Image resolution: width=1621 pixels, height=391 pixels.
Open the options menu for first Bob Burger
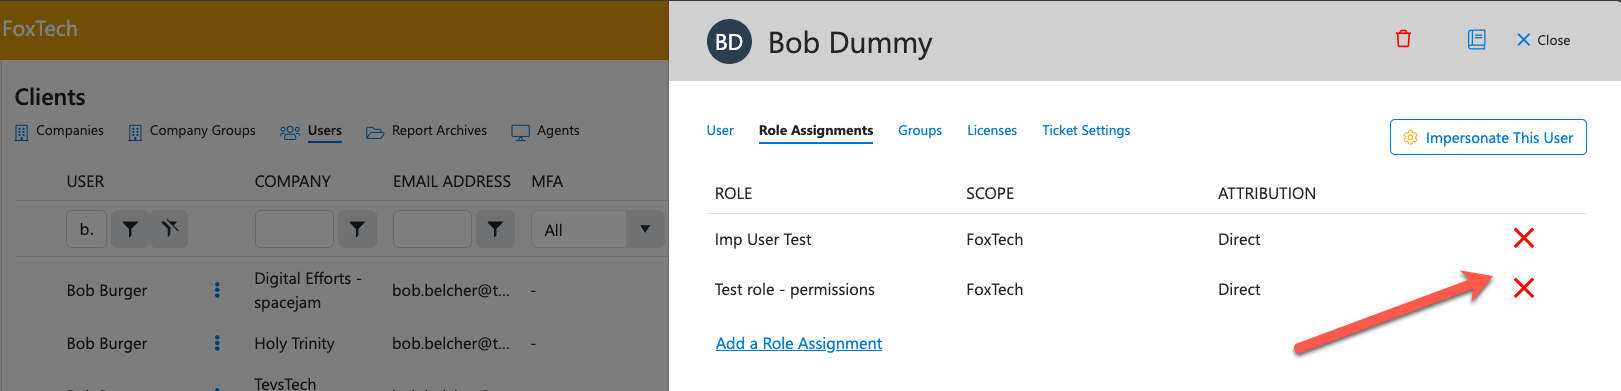217,290
